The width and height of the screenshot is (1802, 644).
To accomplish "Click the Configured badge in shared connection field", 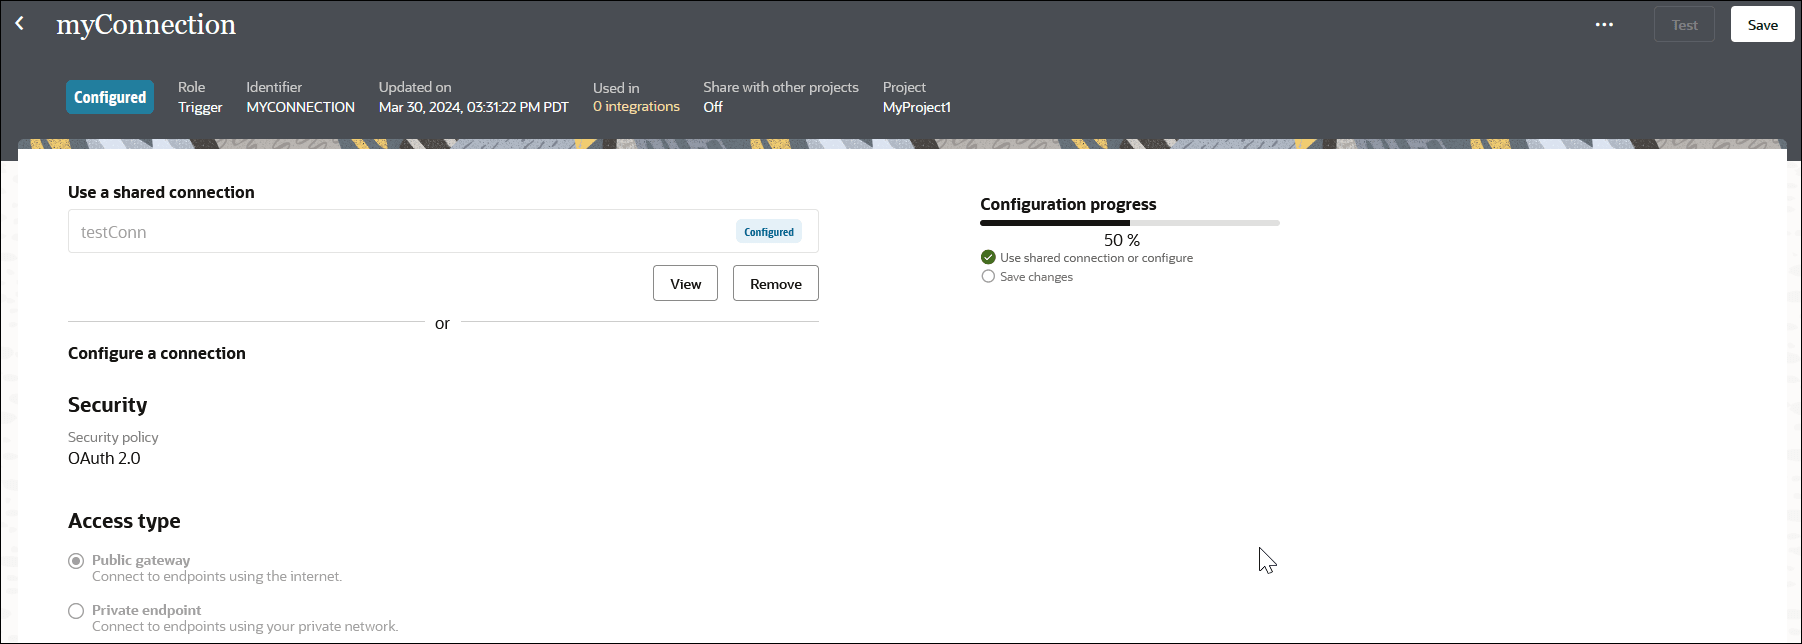I will (x=768, y=232).
